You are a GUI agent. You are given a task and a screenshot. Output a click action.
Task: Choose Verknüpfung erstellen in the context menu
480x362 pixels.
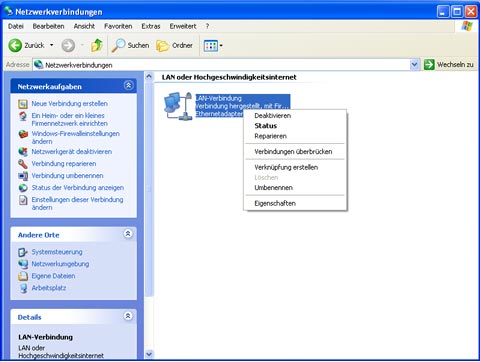coord(295,167)
